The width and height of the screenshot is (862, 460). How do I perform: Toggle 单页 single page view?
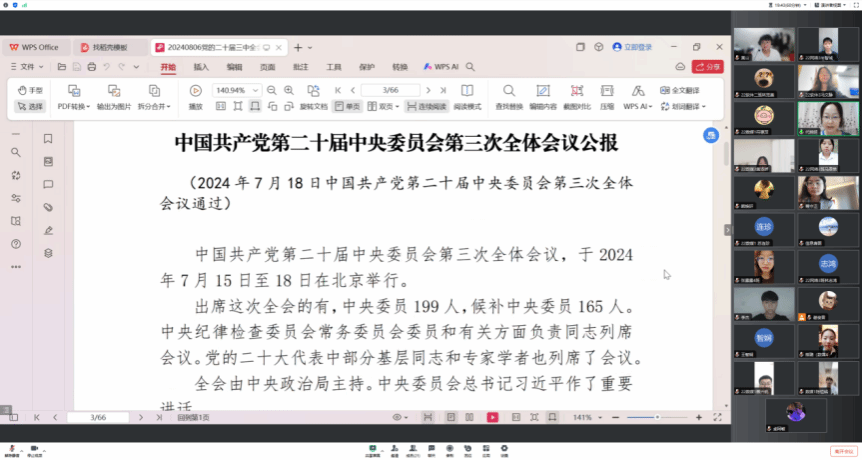[347, 106]
